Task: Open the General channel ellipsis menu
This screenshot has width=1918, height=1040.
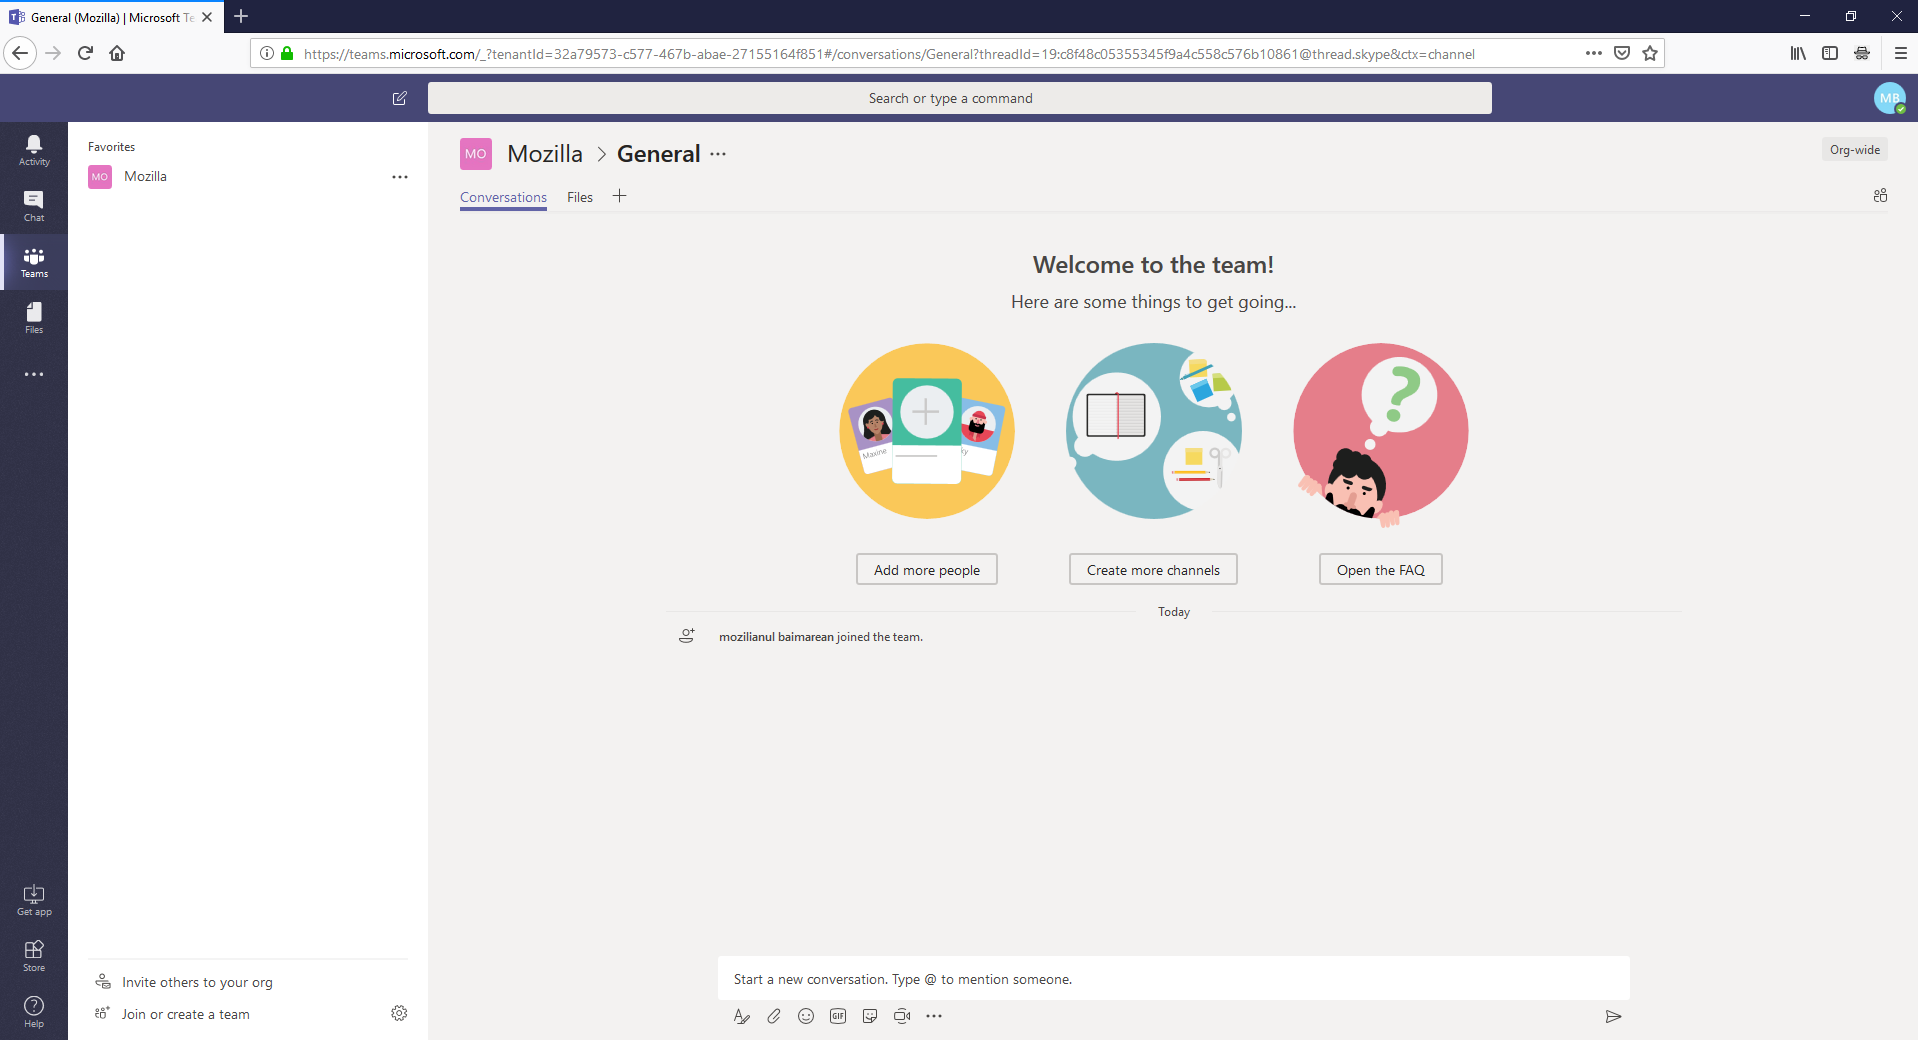Action: 719,154
